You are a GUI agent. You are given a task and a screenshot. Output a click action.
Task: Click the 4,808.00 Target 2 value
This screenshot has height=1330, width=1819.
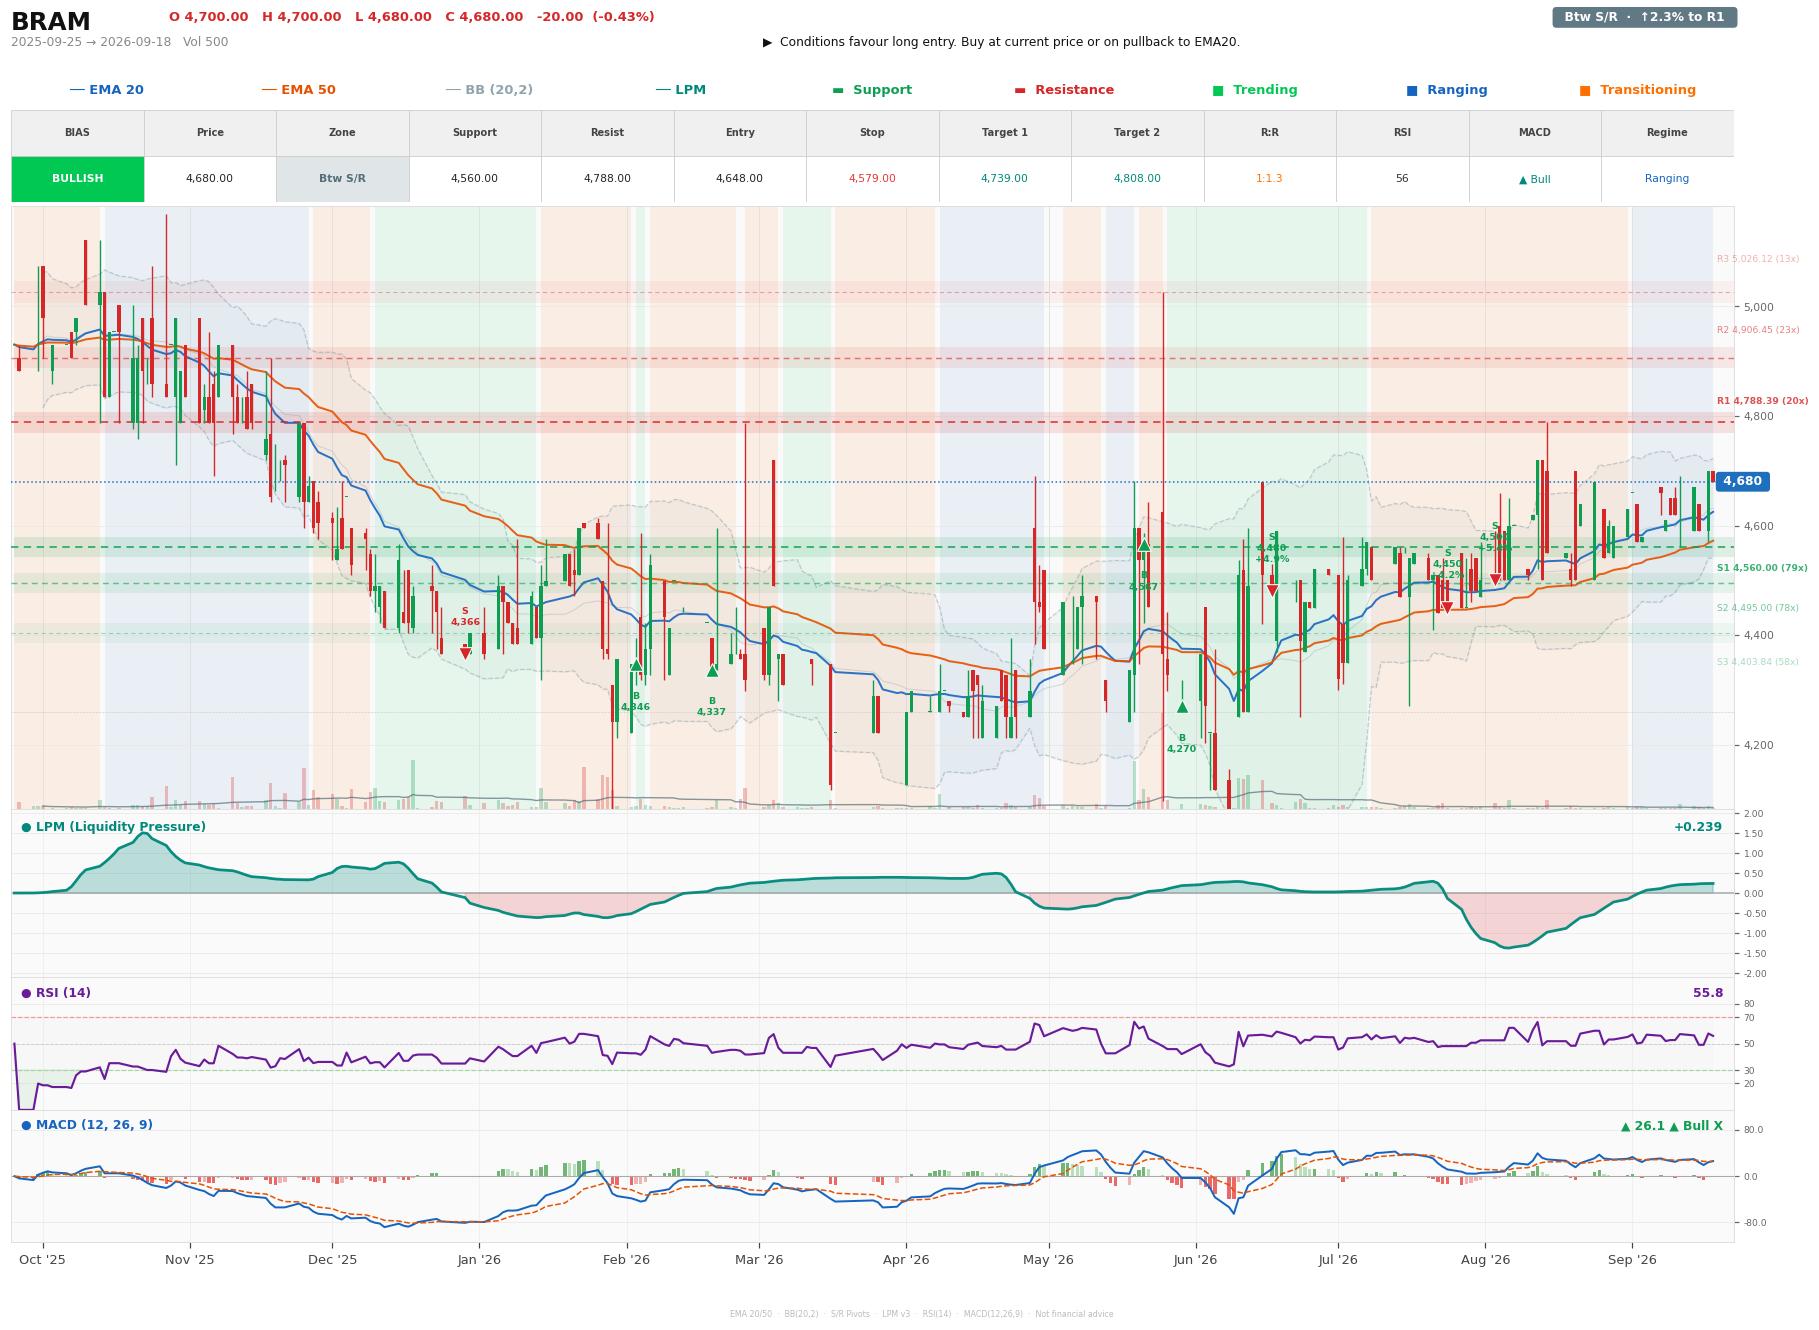1137,179
